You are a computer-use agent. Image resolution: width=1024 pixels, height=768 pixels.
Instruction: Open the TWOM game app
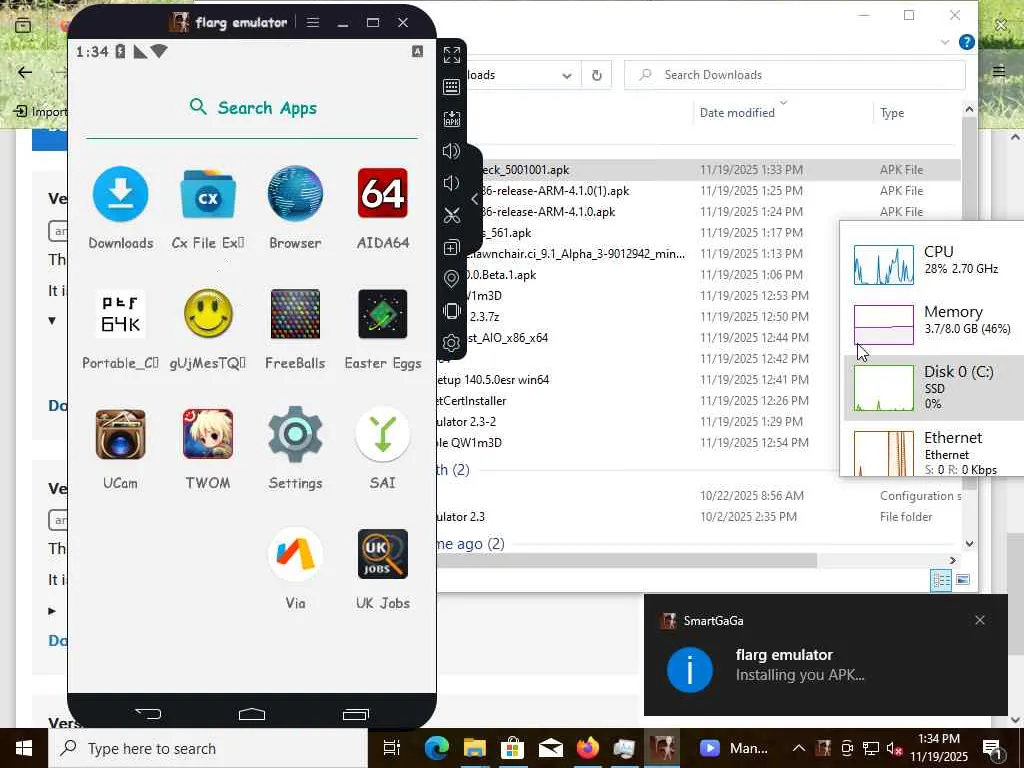click(208, 435)
